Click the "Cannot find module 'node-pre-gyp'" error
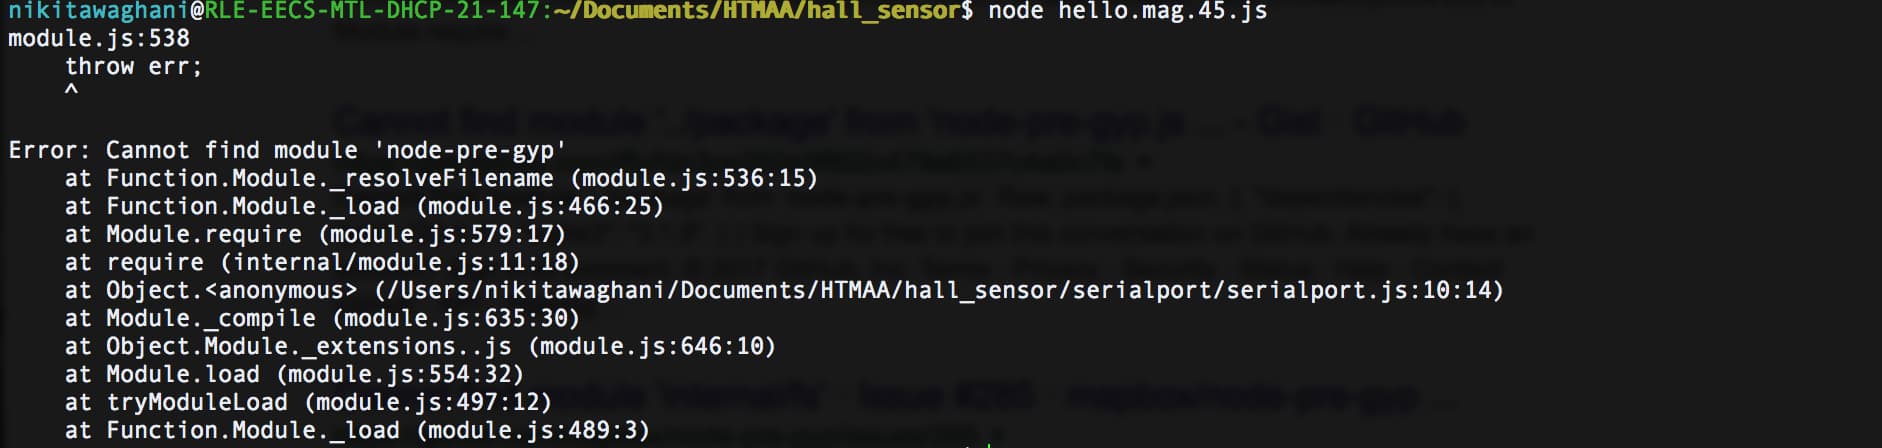 tap(336, 150)
